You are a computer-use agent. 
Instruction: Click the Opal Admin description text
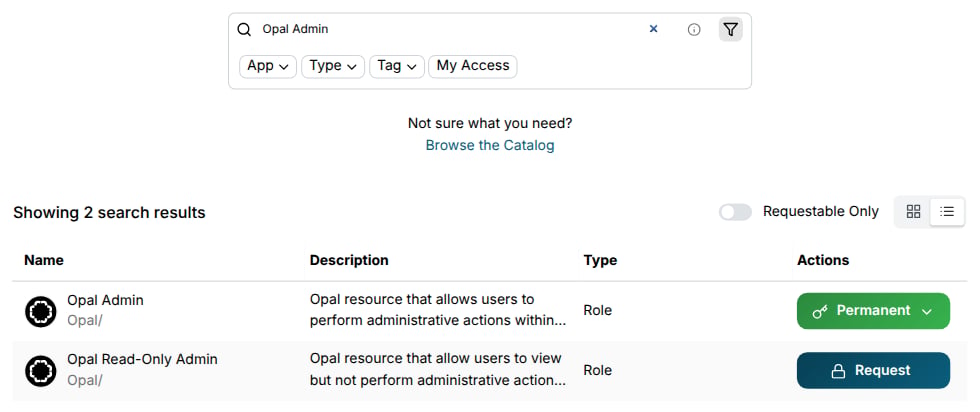coord(438,310)
